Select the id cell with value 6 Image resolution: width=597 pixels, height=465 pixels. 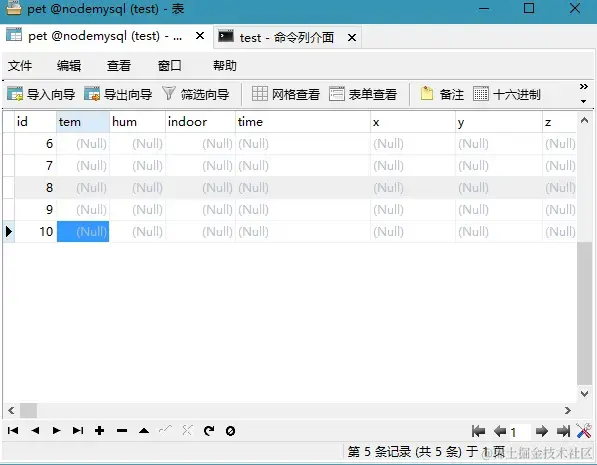[x=35, y=144]
